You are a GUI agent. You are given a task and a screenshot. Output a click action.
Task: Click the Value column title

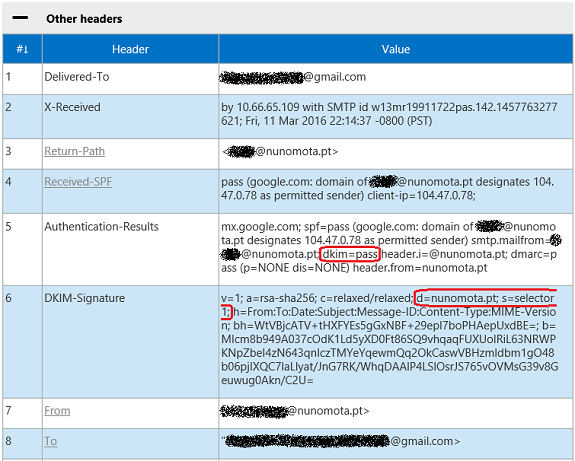coord(396,49)
